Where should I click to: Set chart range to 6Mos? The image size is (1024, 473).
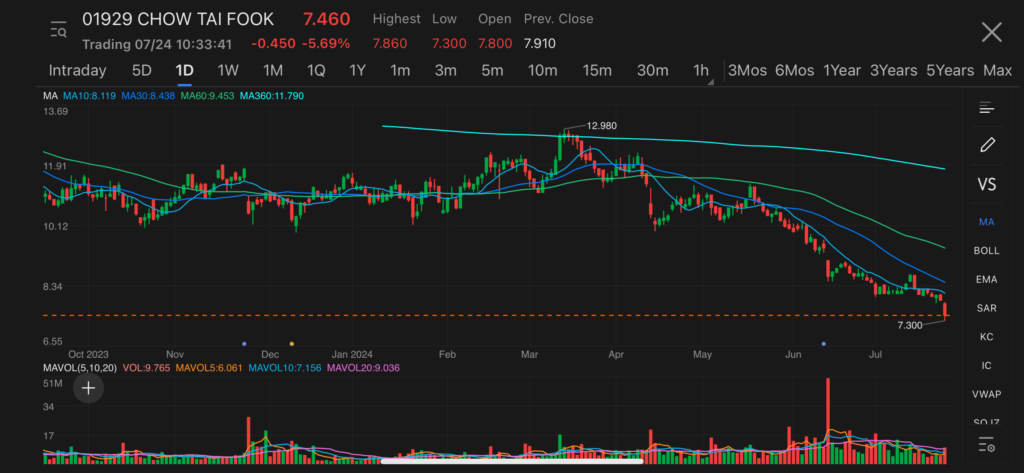(x=795, y=71)
